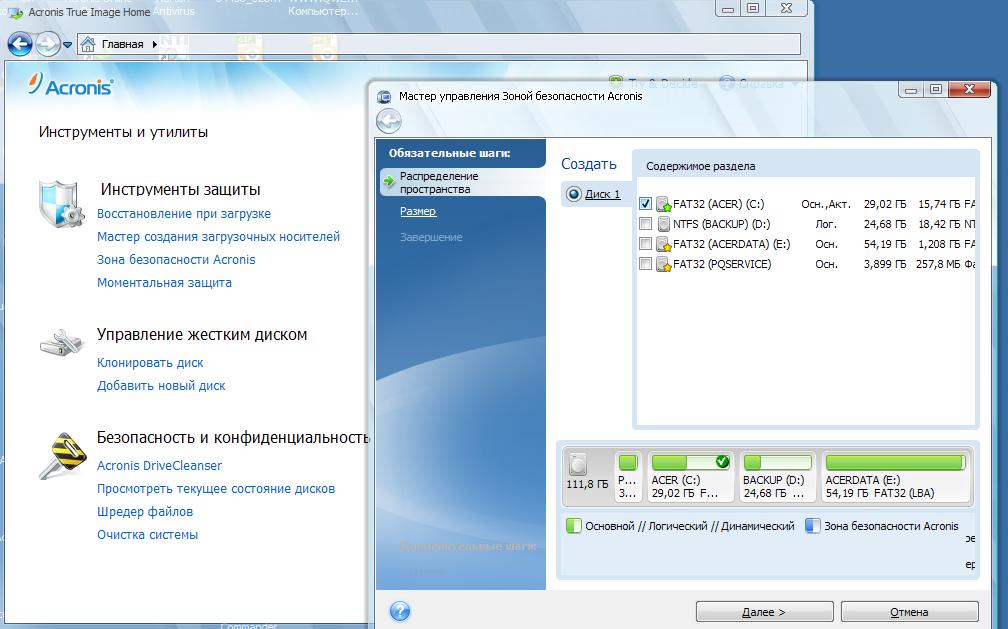Screen dimensions: 1008x629
Task: Click the Далее > button
Action: click(x=764, y=612)
